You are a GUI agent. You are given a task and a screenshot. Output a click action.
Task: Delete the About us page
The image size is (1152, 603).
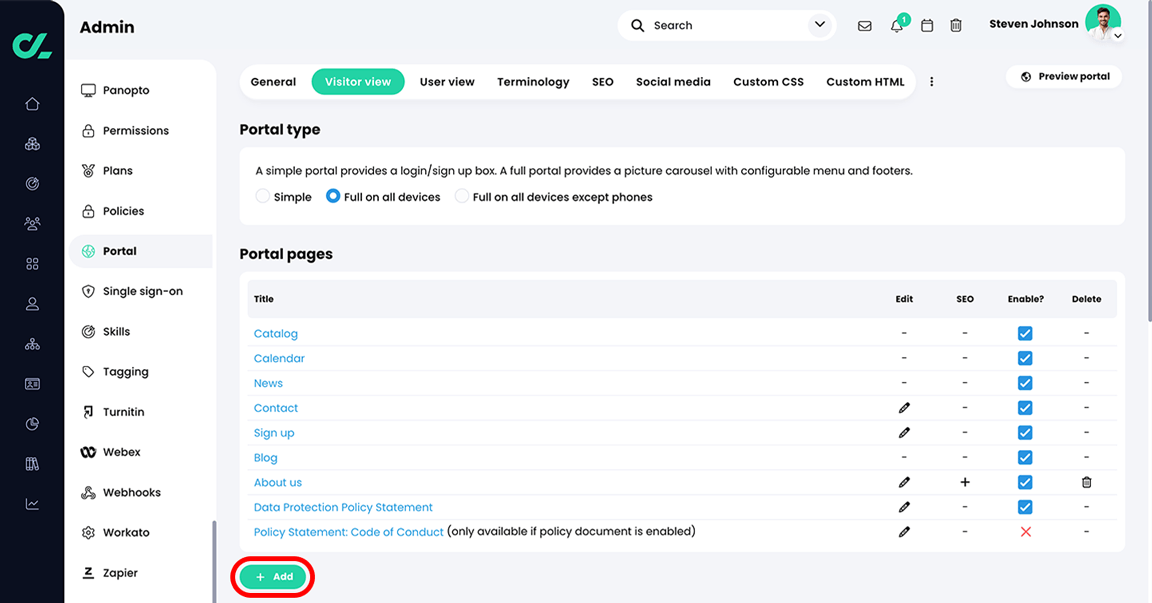coord(1087,483)
